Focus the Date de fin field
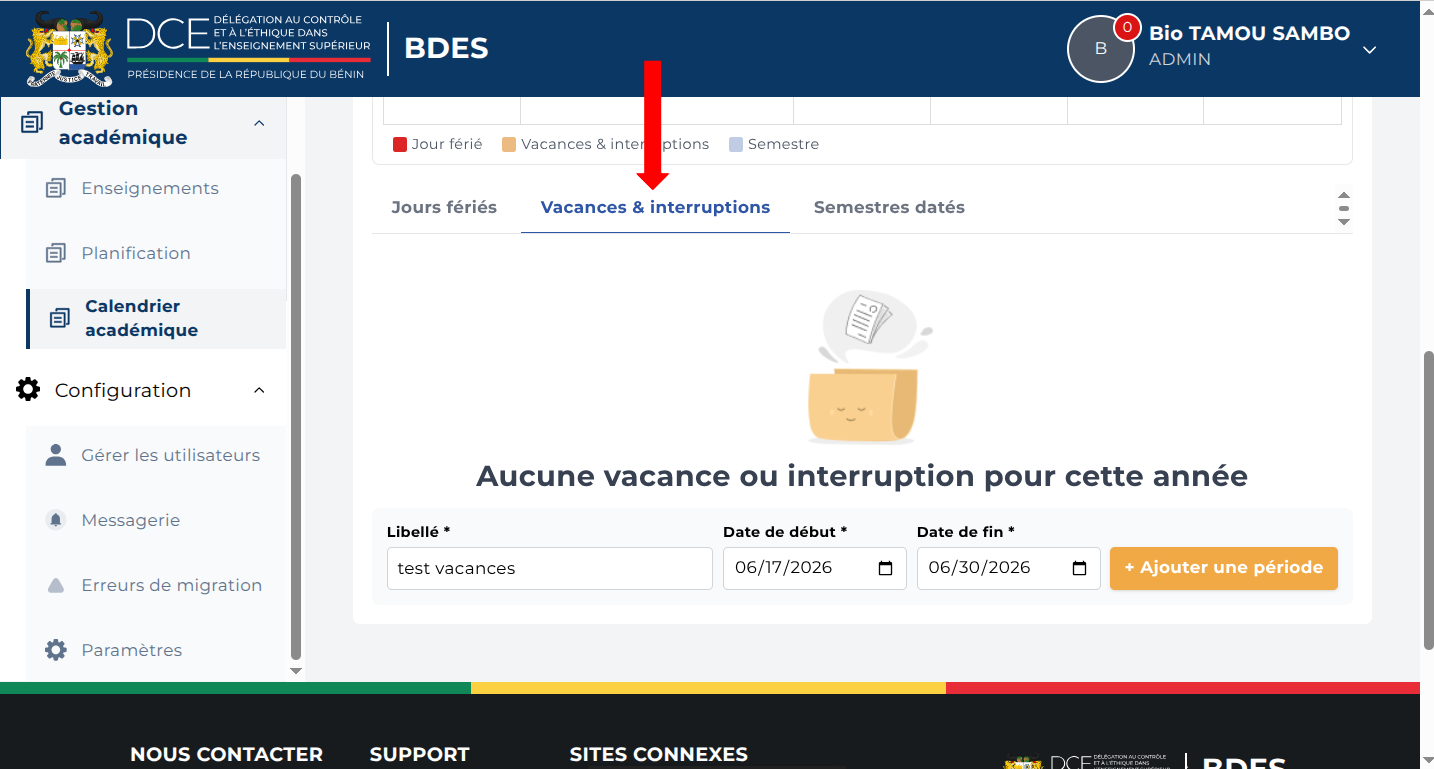Image resolution: width=1434 pixels, height=769 pixels. point(1009,568)
